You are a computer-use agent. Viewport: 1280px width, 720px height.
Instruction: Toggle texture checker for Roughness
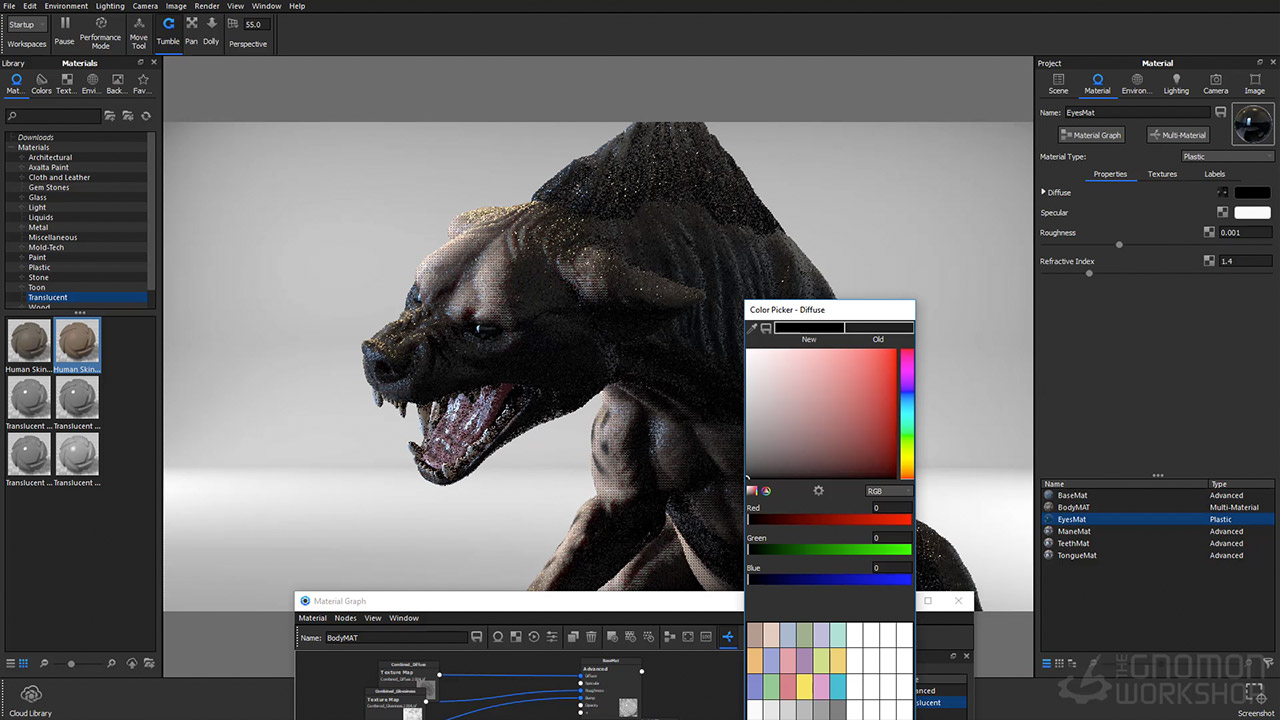click(x=1210, y=233)
